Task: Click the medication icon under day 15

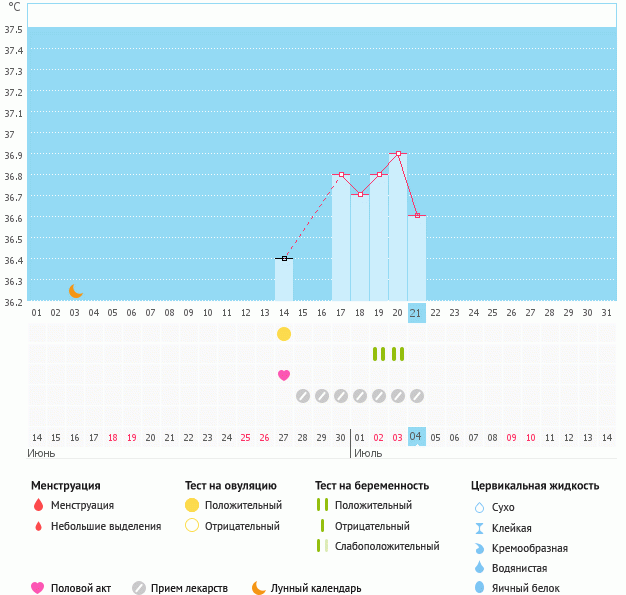Action: (303, 396)
